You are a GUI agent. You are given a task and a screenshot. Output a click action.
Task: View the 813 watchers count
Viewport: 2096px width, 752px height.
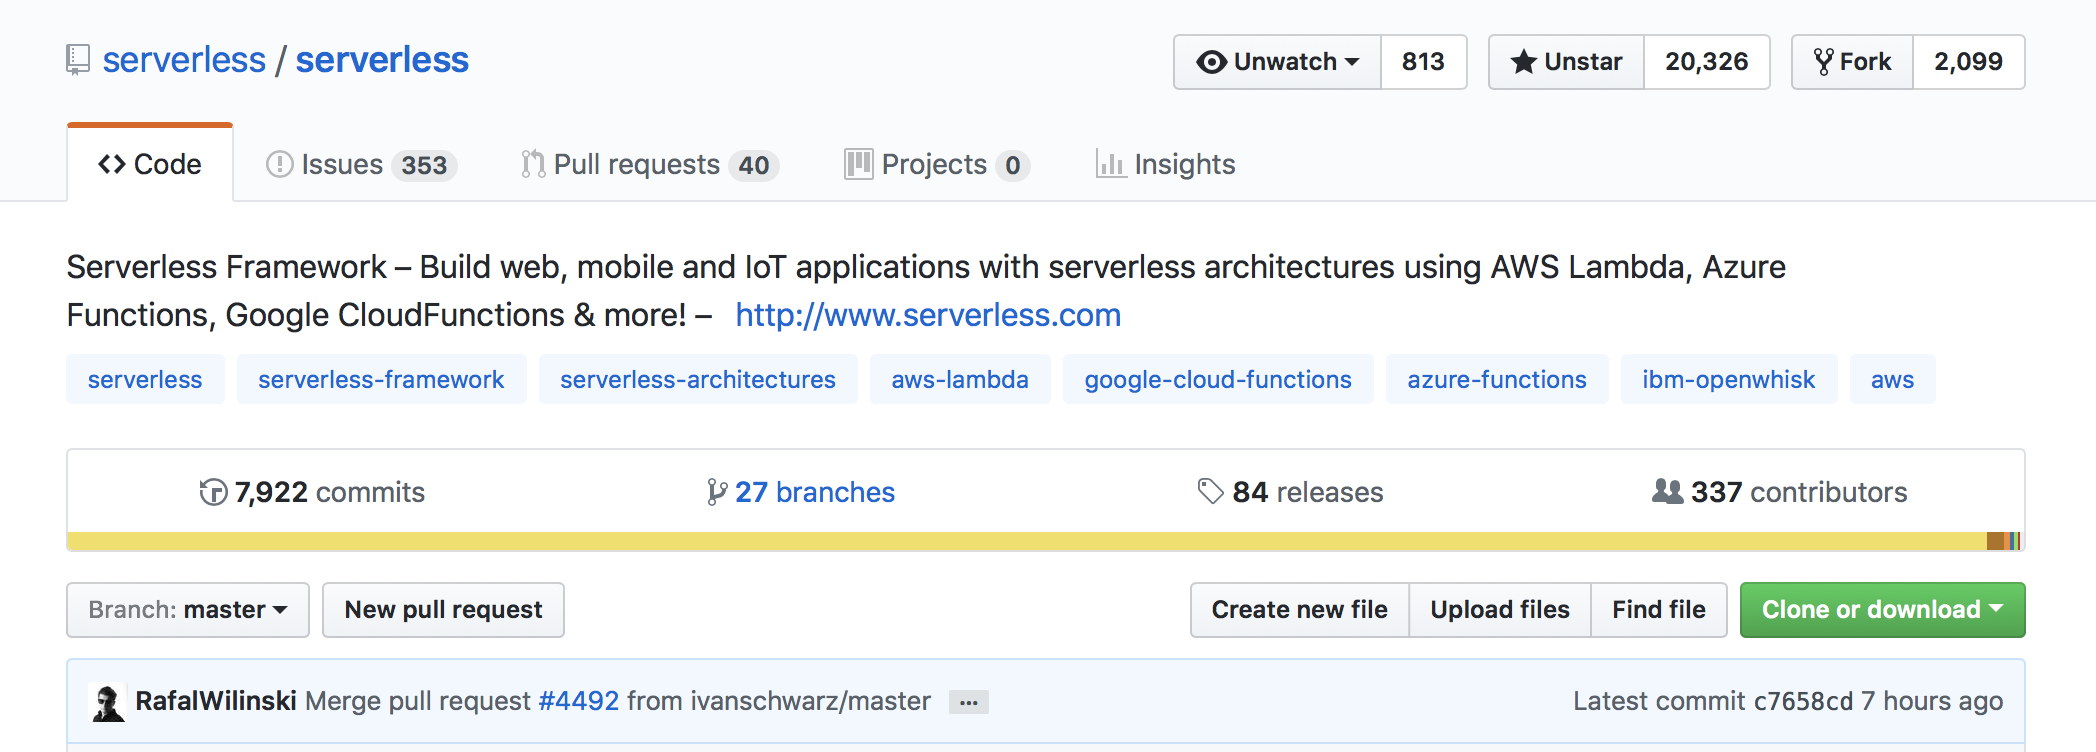(1423, 62)
